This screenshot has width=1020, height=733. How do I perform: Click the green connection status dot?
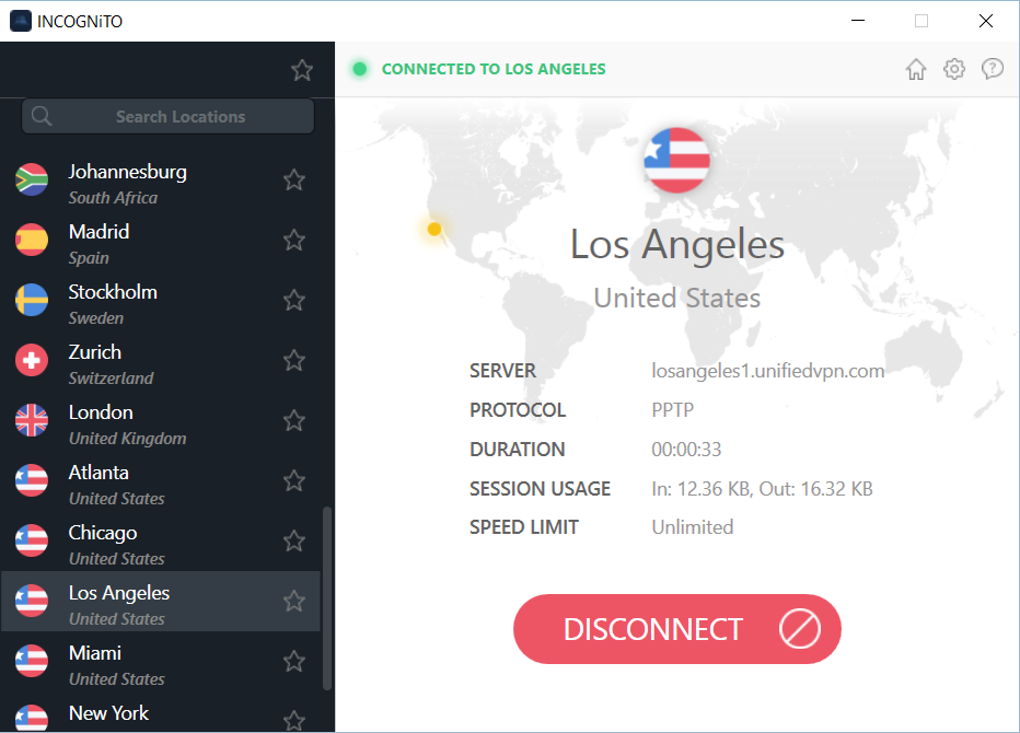click(359, 69)
